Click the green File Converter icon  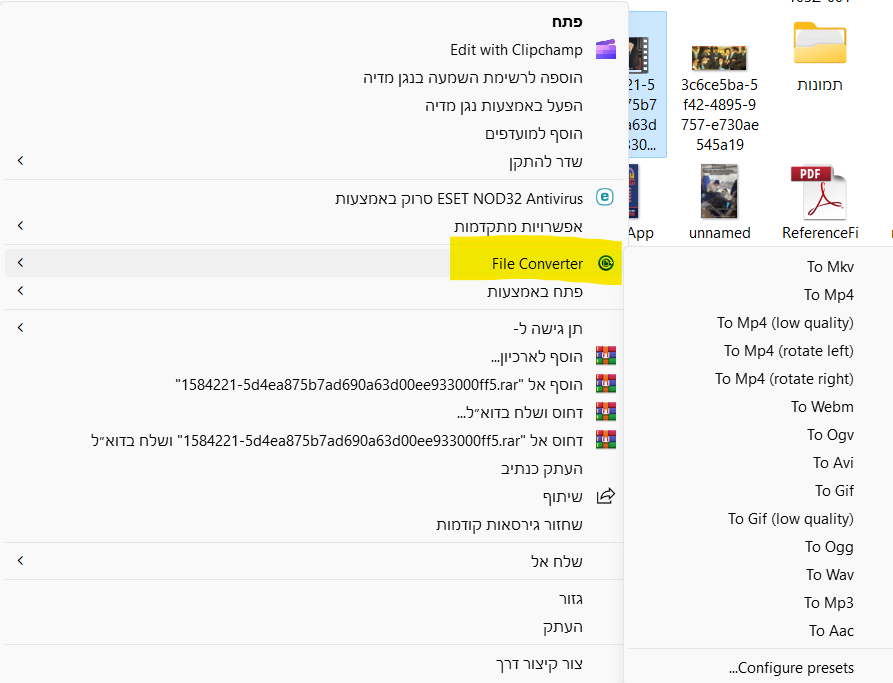click(606, 263)
